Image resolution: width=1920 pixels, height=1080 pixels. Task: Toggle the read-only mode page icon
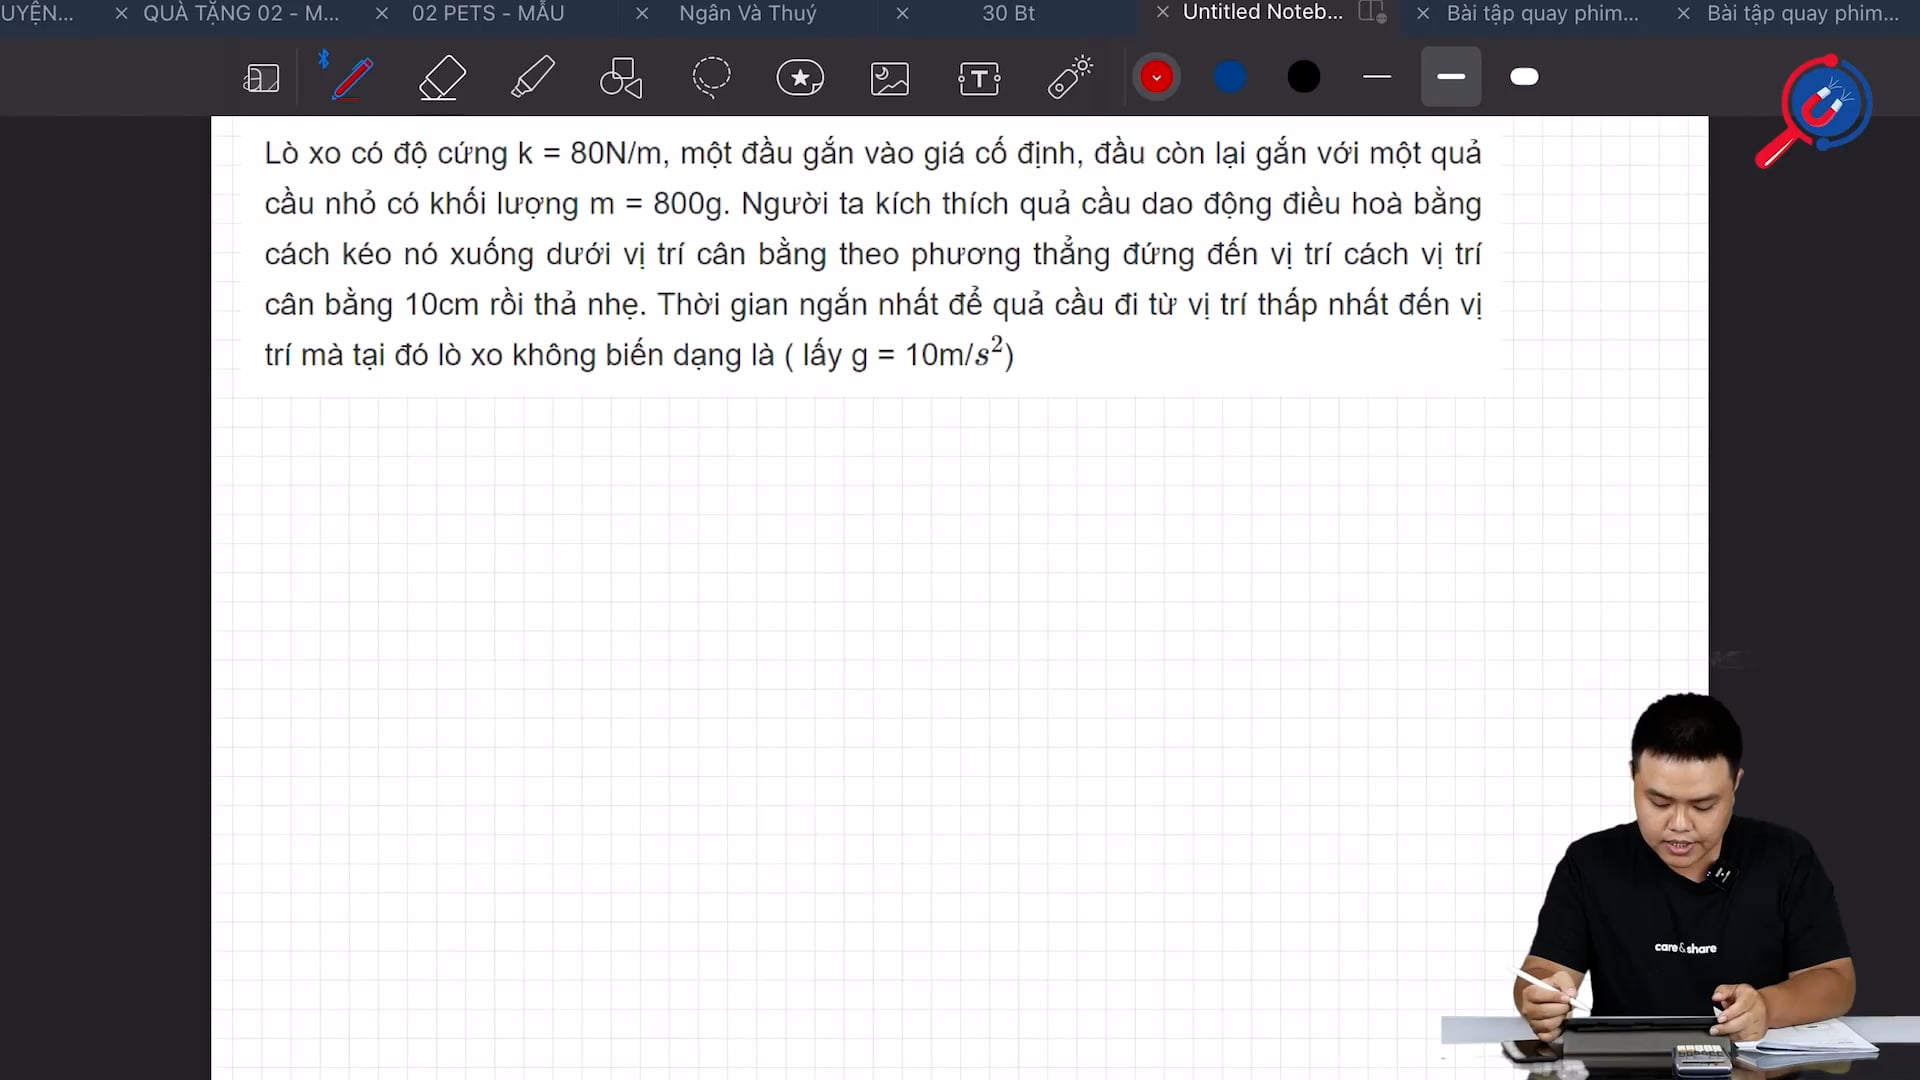pyautogui.click(x=261, y=78)
